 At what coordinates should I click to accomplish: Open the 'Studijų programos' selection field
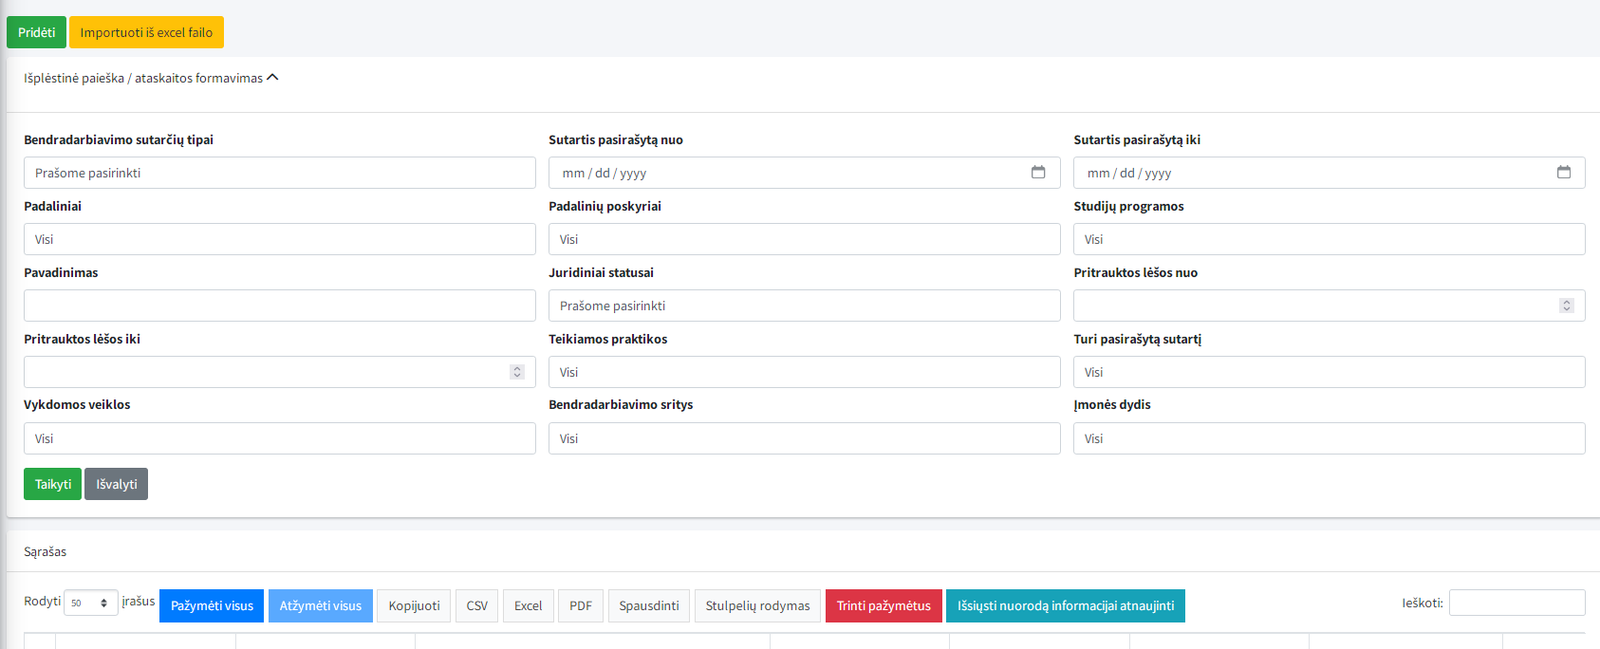pyautogui.click(x=1328, y=239)
